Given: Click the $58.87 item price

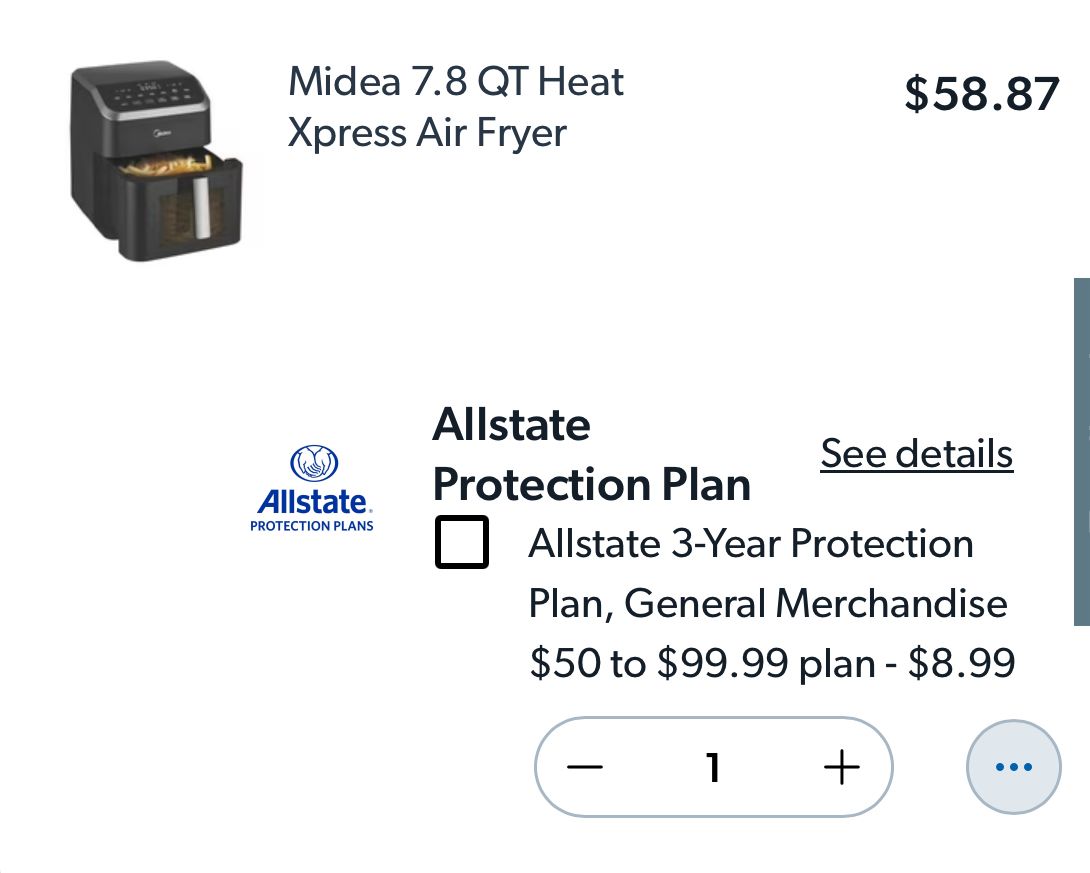Looking at the screenshot, I should [x=981, y=94].
